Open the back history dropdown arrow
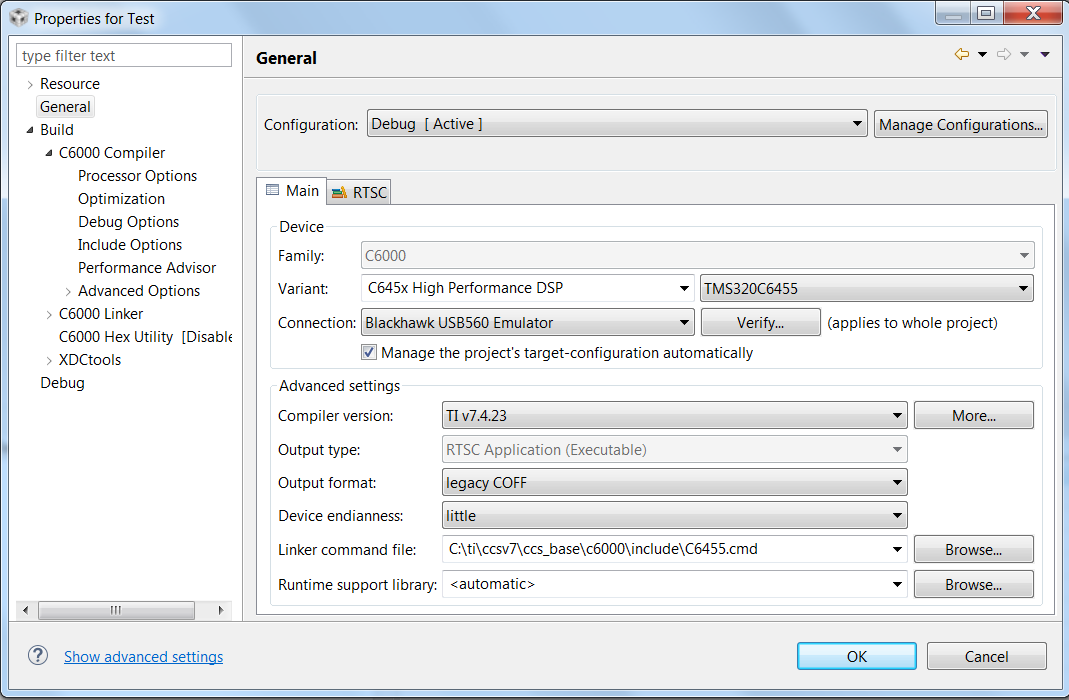This screenshot has height=700, width=1069. point(982,55)
